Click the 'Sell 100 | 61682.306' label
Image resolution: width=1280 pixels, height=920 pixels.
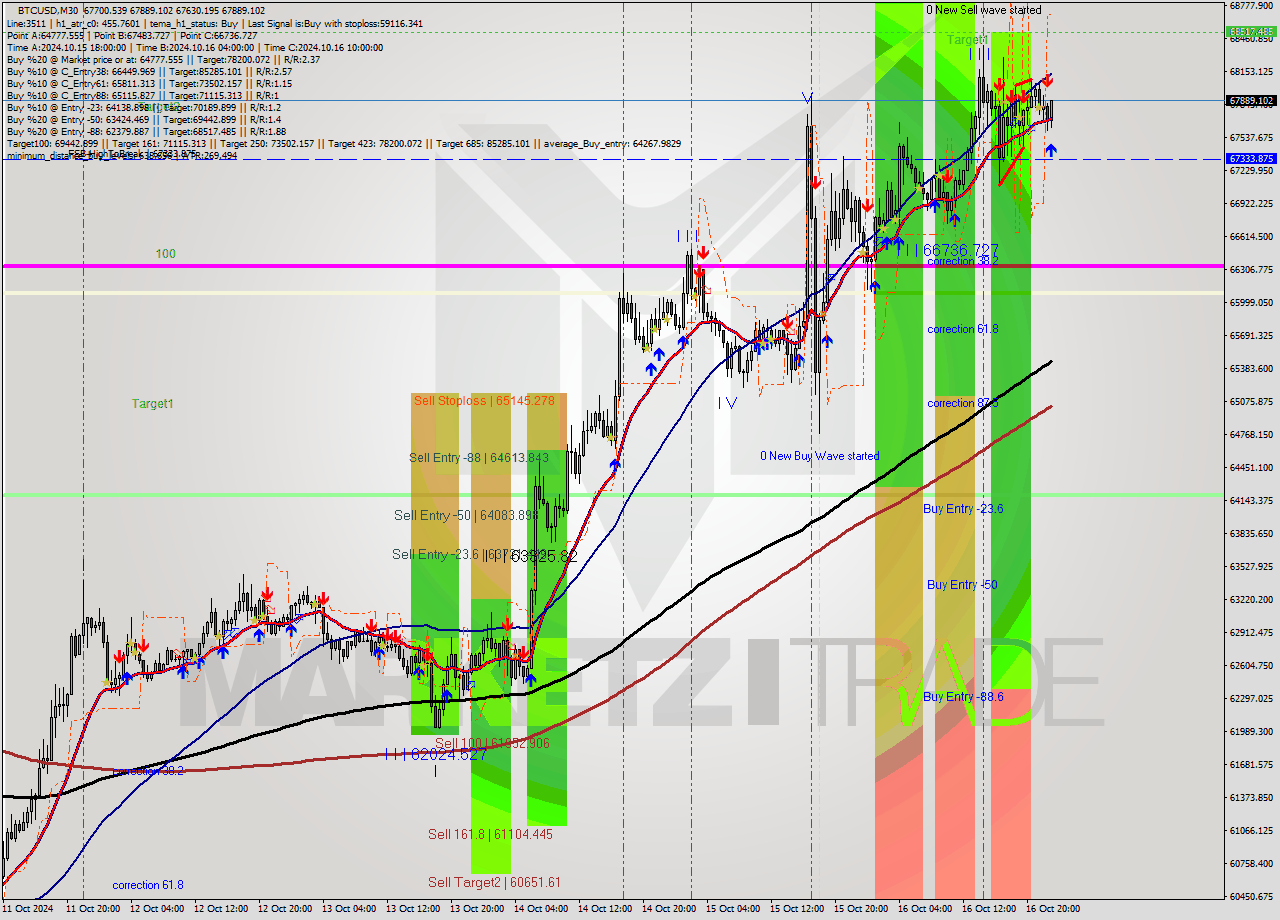492,743
